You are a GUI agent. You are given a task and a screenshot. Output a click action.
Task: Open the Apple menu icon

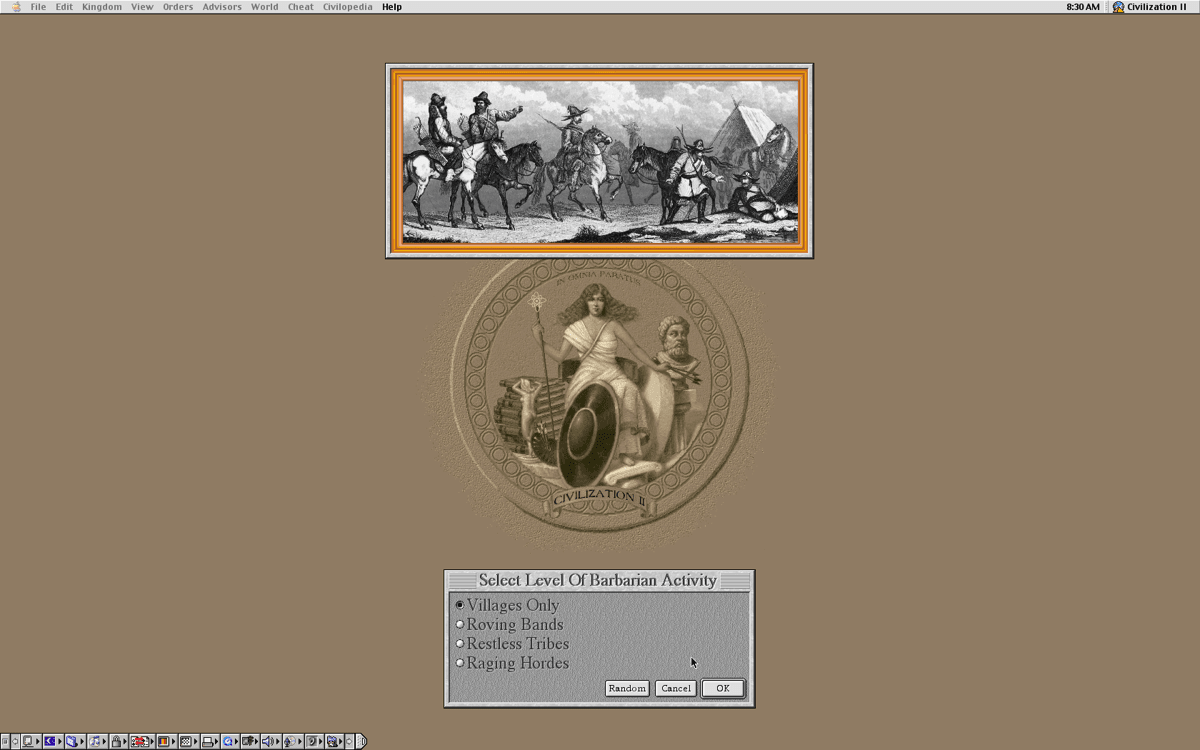coord(15,7)
